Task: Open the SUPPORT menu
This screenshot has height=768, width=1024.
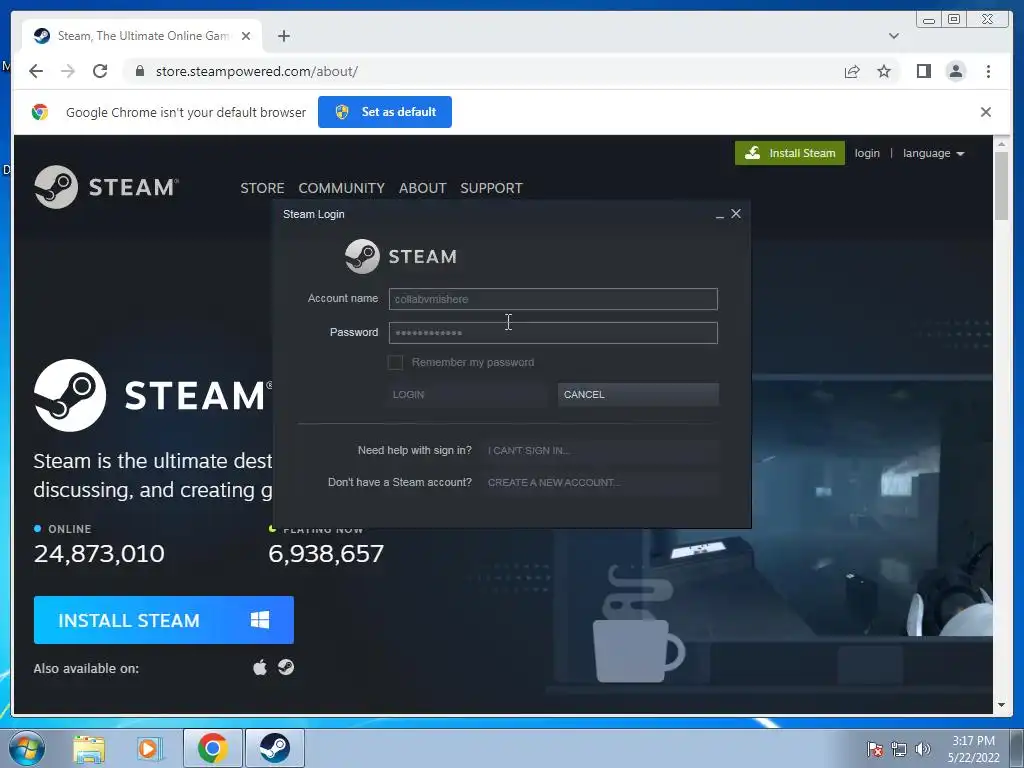Action: tap(491, 188)
